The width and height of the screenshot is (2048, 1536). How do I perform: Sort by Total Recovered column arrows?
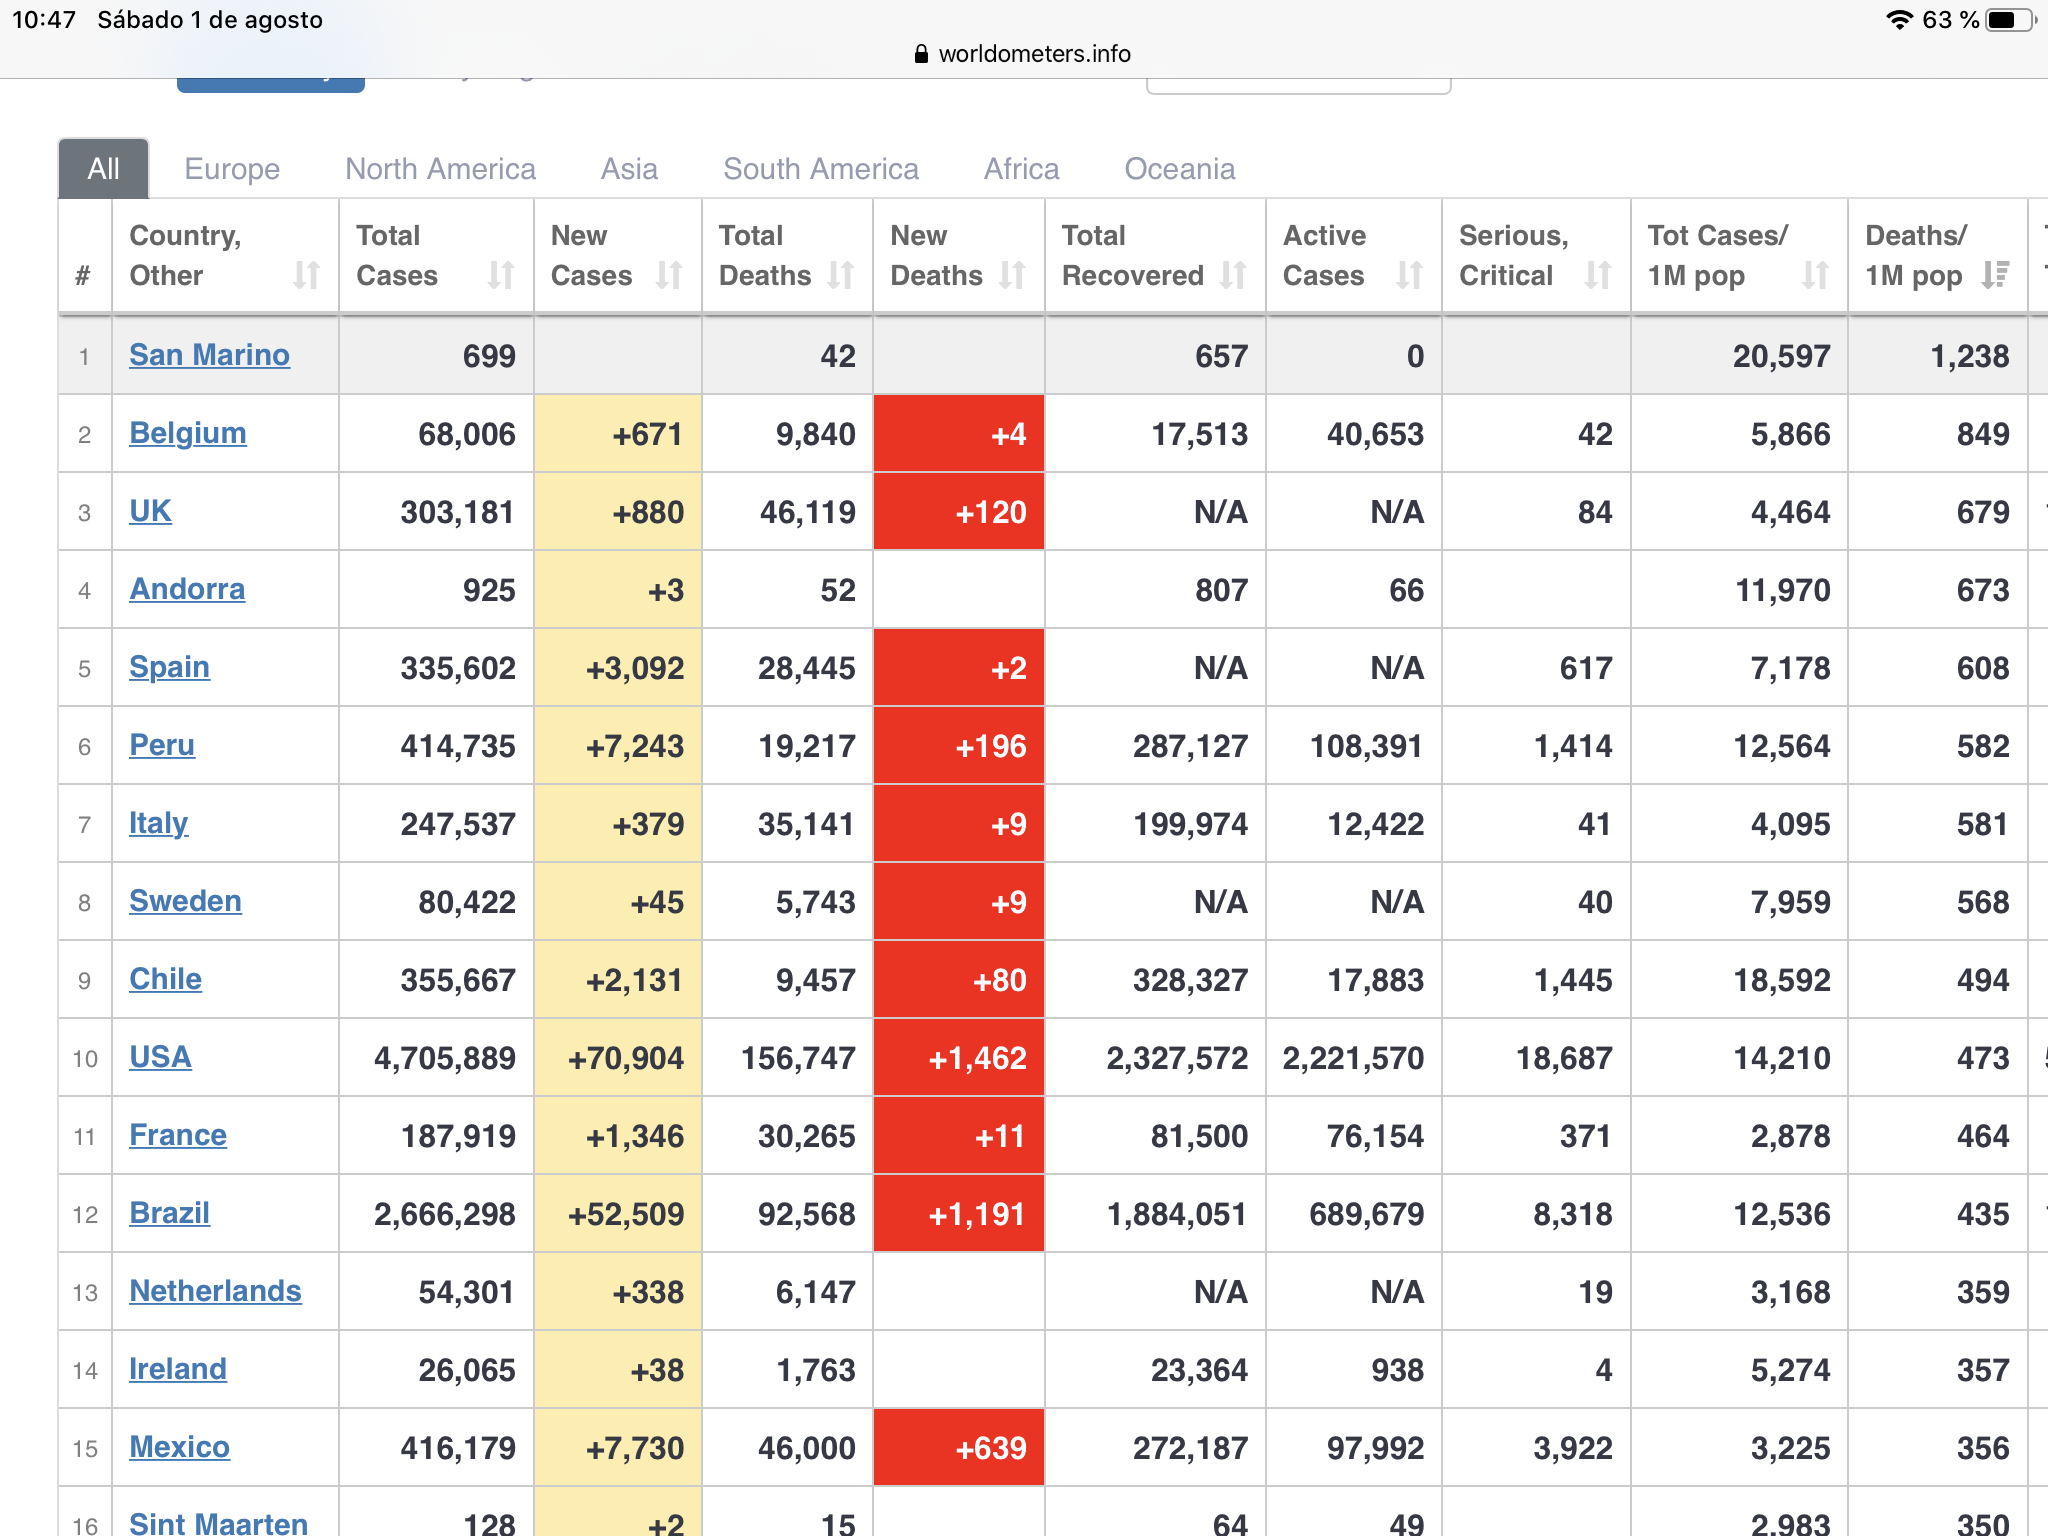(x=1234, y=275)
